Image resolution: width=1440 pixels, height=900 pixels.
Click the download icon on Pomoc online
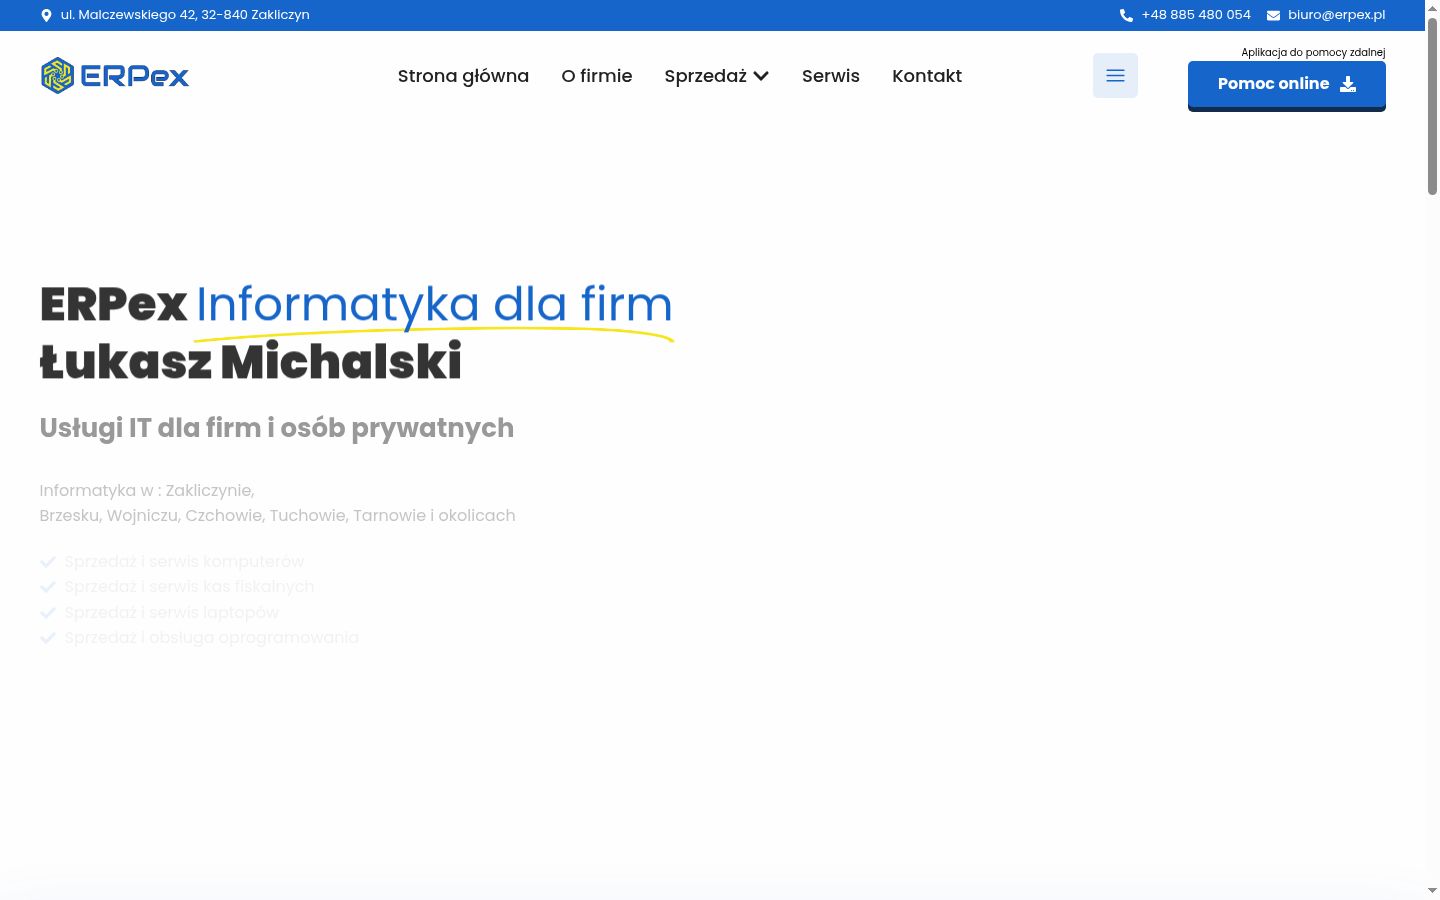[x=1348, y=84]
